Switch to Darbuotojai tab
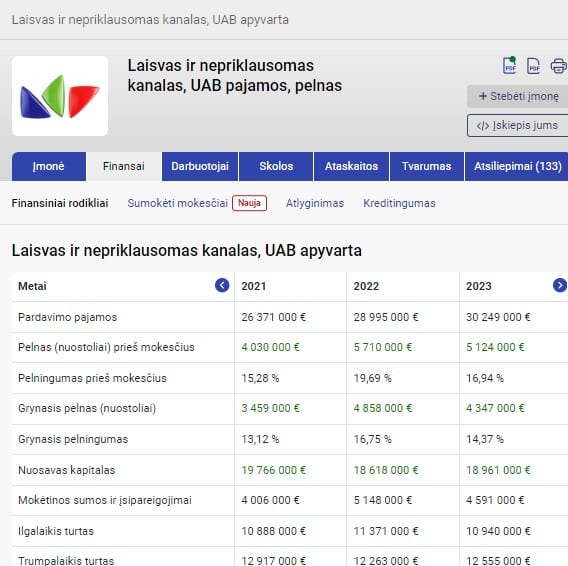 click(200, 166)
